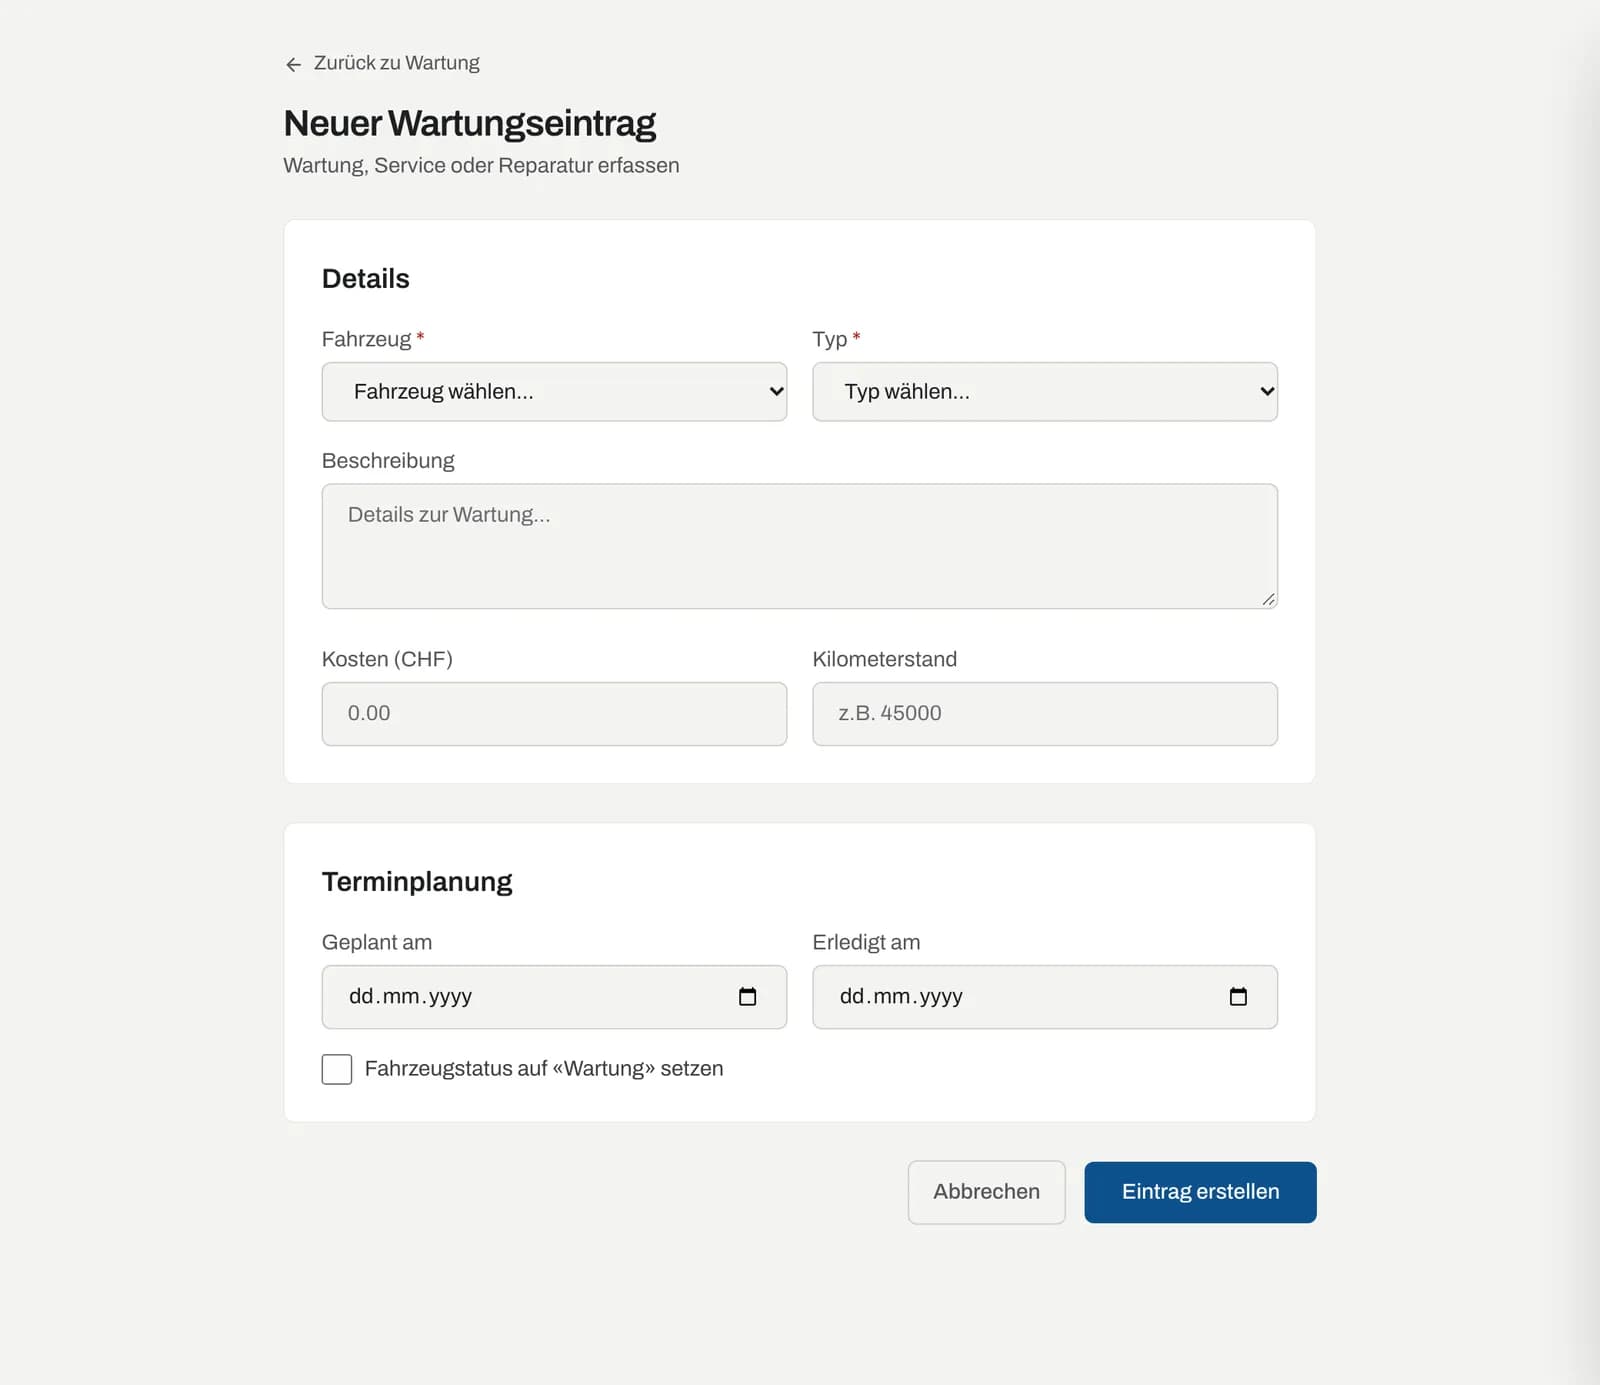Click the back arrow icon

tap(293, 64)
